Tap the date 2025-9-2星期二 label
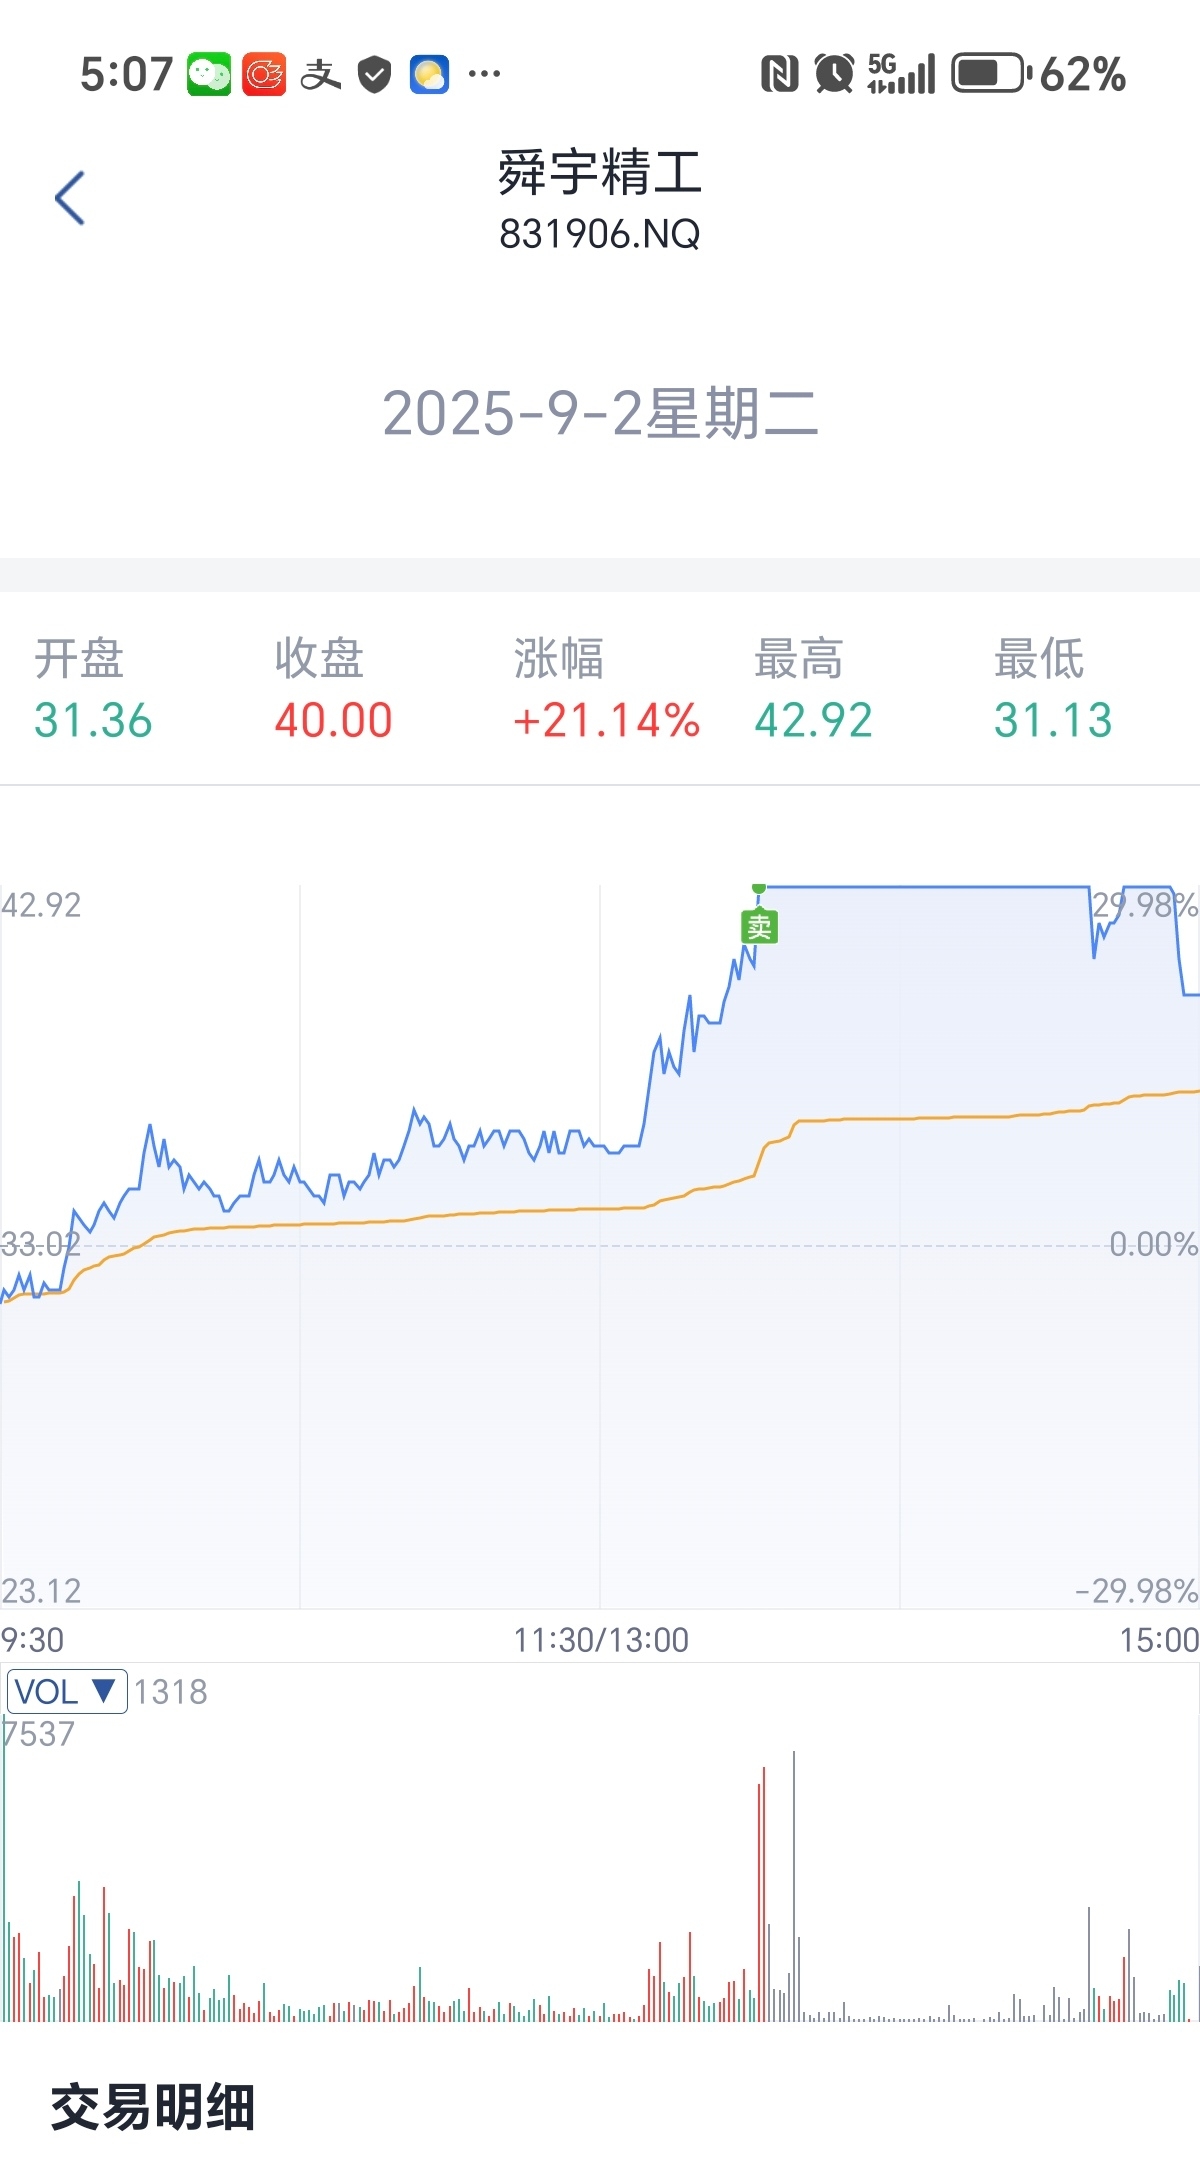The width and height of the screenshot is (1200, 2168). point(600,413)
